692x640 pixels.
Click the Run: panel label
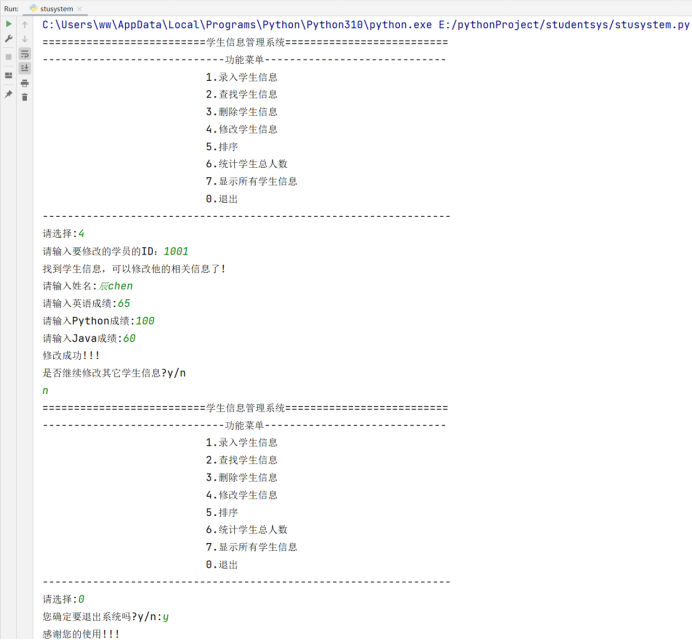click(x=11, y=8)
